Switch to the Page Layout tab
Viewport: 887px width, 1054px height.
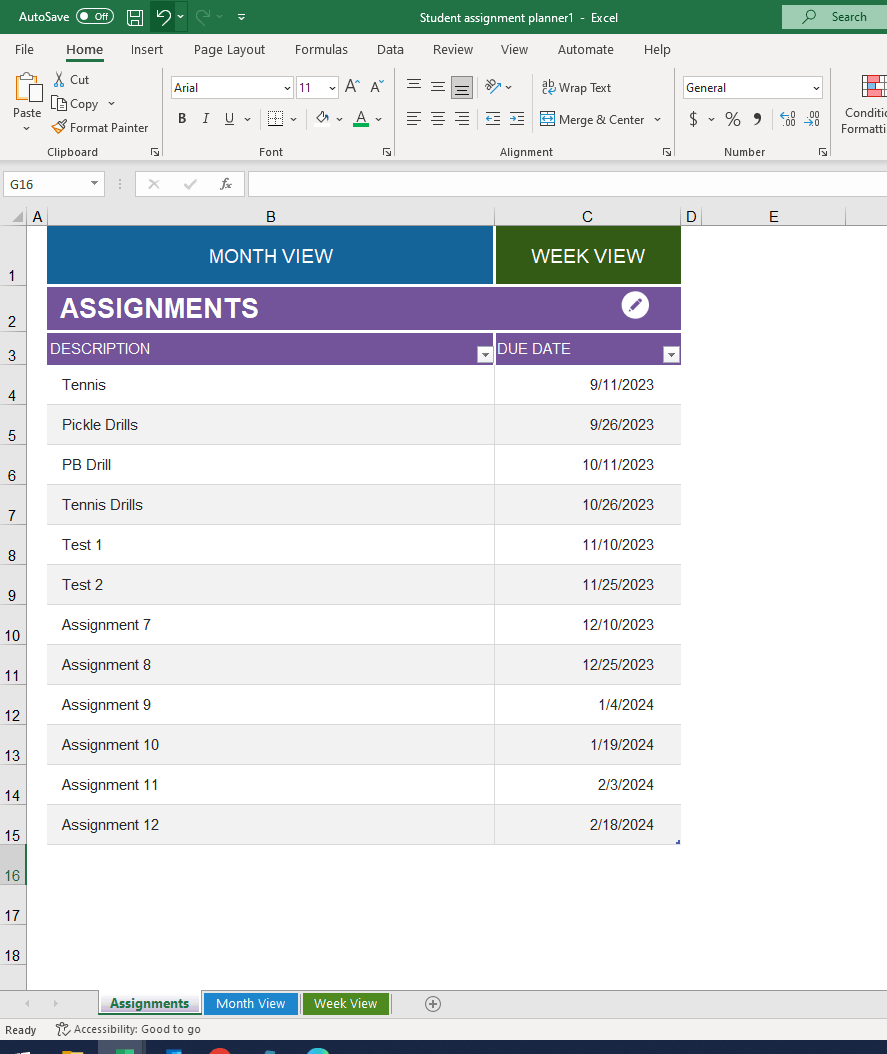pyautogui.click(x=229, y=49)
